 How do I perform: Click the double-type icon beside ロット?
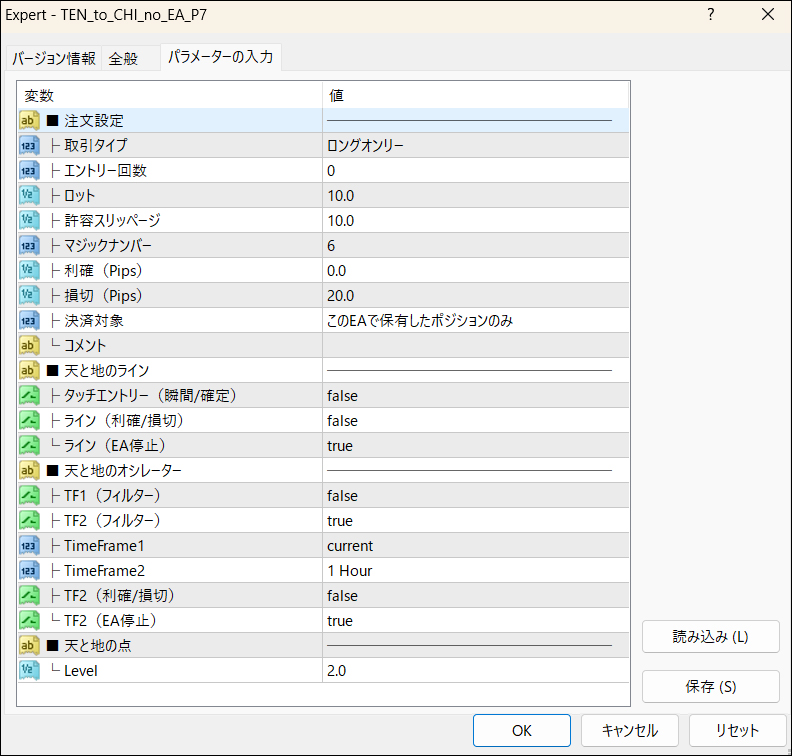[x=29, y=195]
